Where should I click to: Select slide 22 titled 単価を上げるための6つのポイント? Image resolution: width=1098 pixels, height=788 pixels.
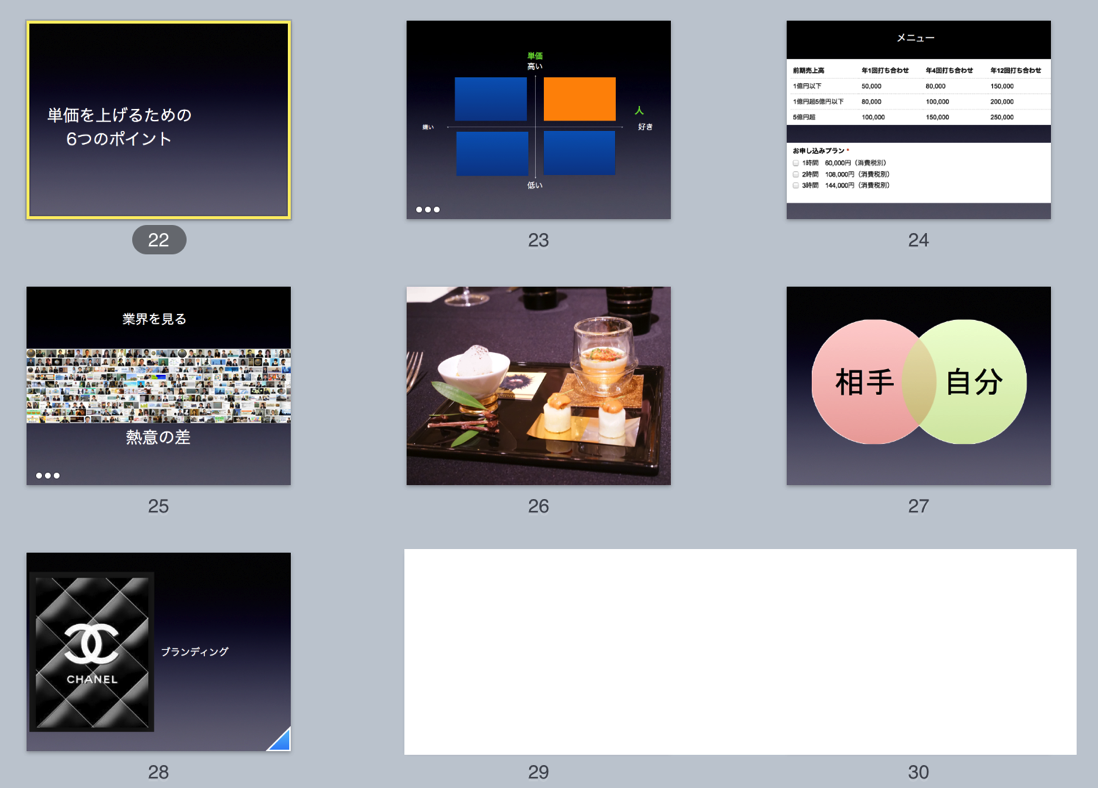pyautogui.click(x=158, y=120)
